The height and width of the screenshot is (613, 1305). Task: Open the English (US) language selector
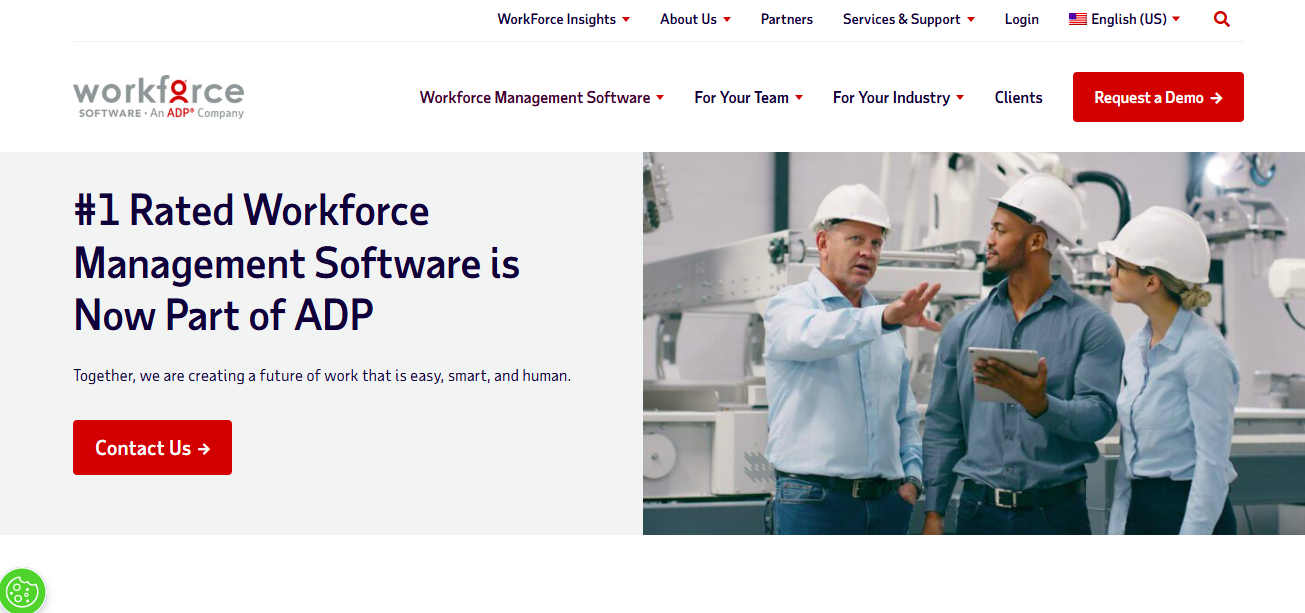1124,19
